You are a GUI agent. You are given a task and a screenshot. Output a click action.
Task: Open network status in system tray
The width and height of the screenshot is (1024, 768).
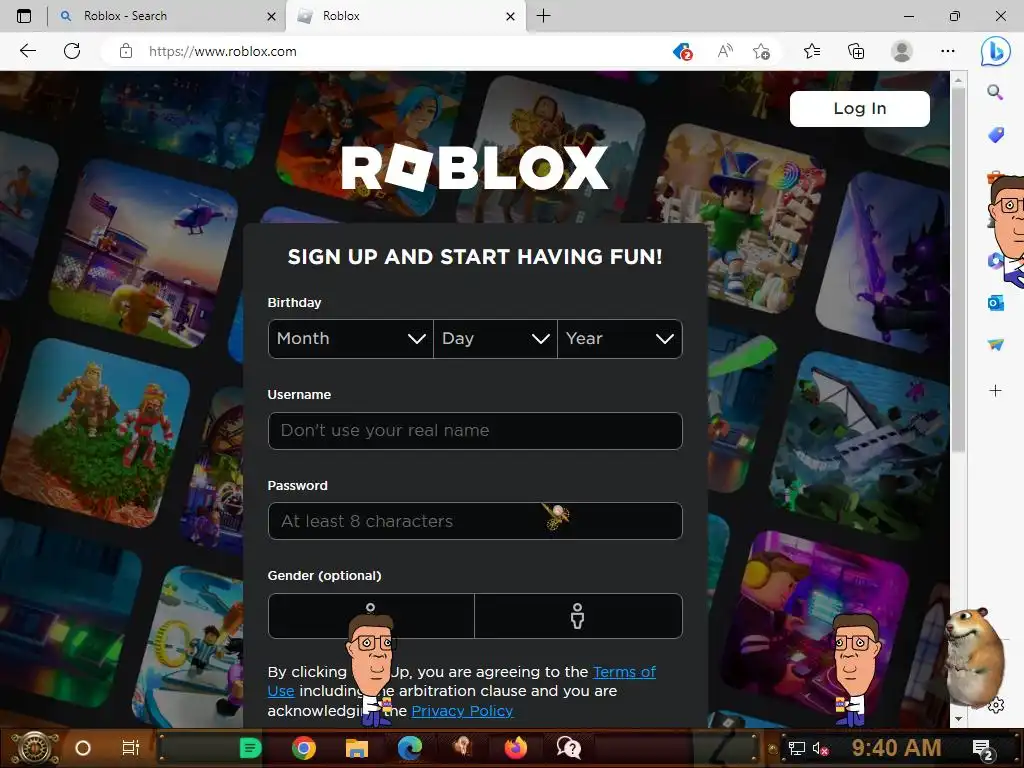[796, 748]
